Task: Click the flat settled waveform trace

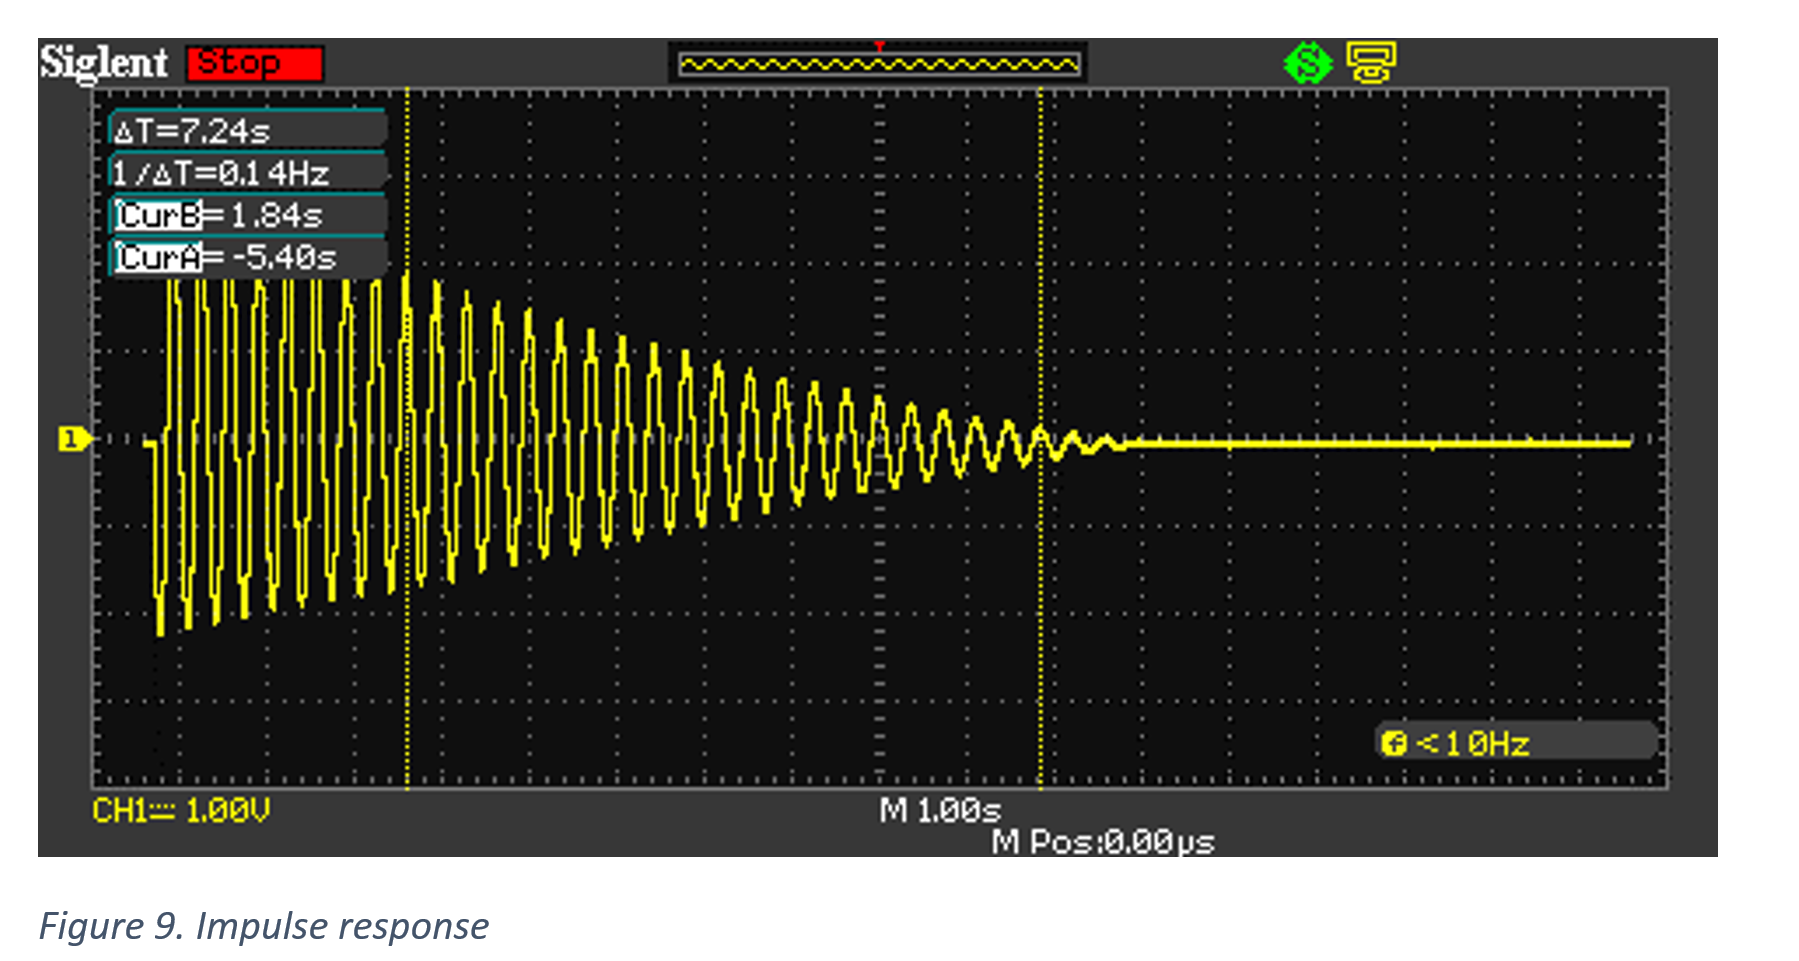Action: (1380, 442)
